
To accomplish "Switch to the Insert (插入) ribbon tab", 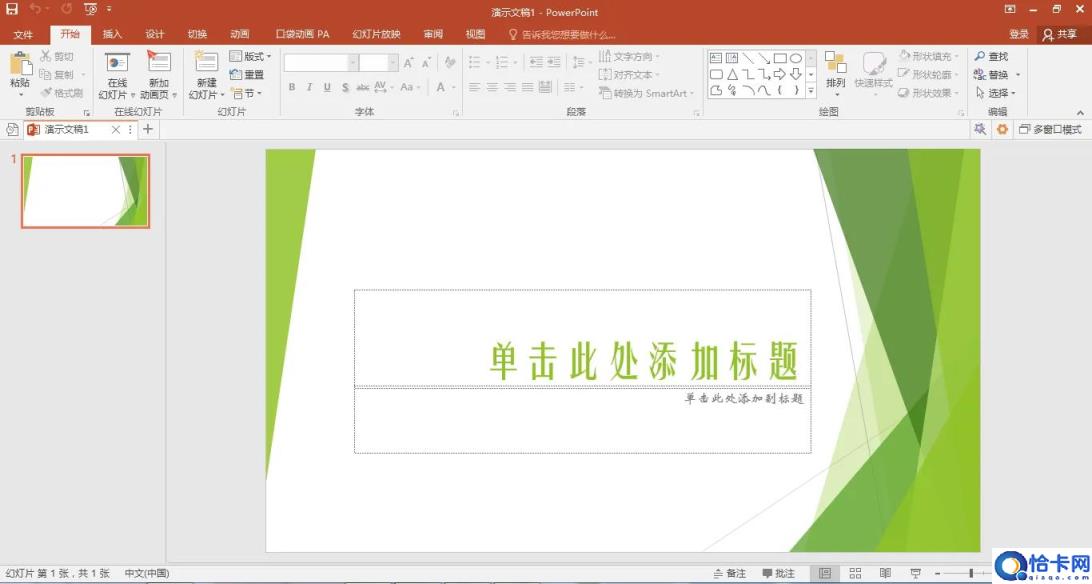I will 112,34.
